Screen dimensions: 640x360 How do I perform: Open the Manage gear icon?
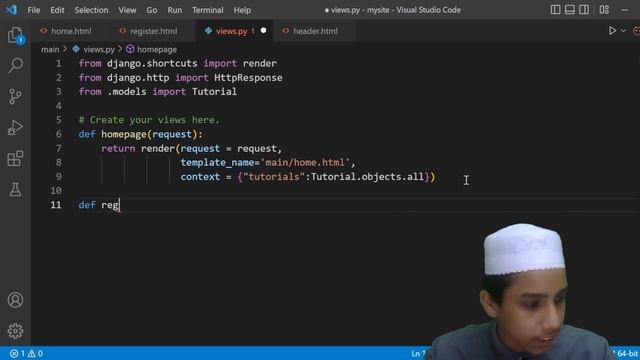pos(15,331)
